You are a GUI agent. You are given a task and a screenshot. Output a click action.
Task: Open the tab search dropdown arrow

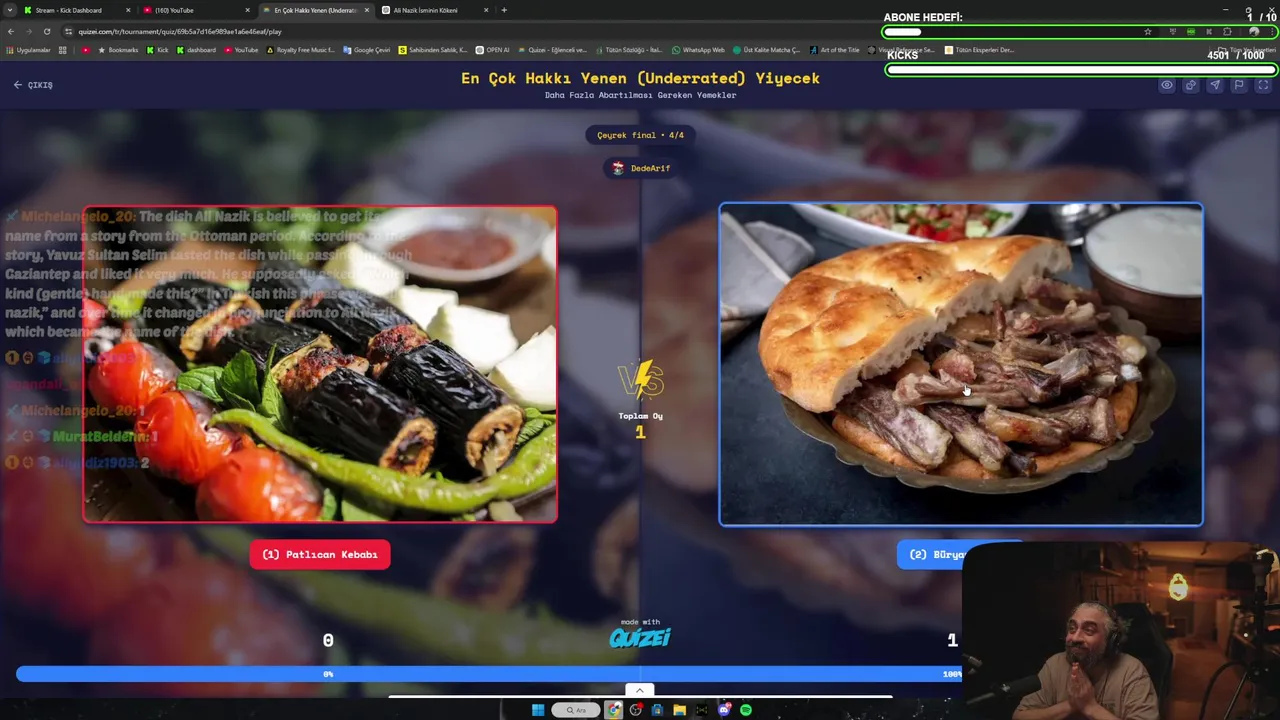click(x=10, y=10)
